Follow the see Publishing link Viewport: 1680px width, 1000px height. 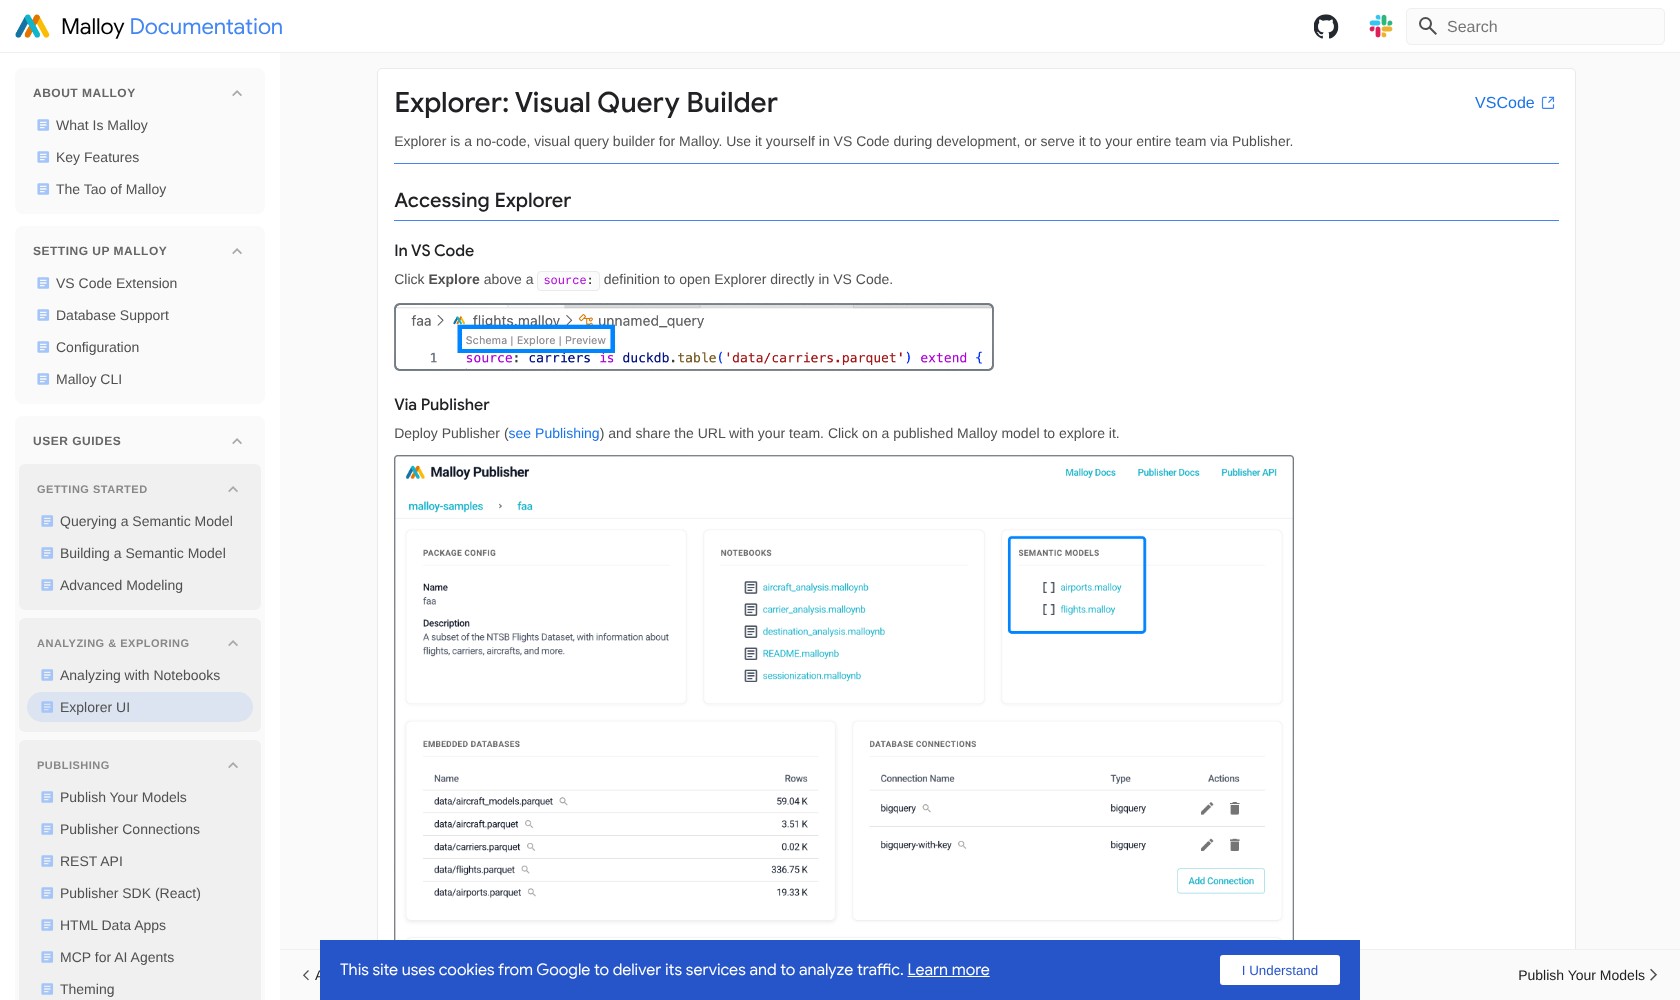coord(554,433)
